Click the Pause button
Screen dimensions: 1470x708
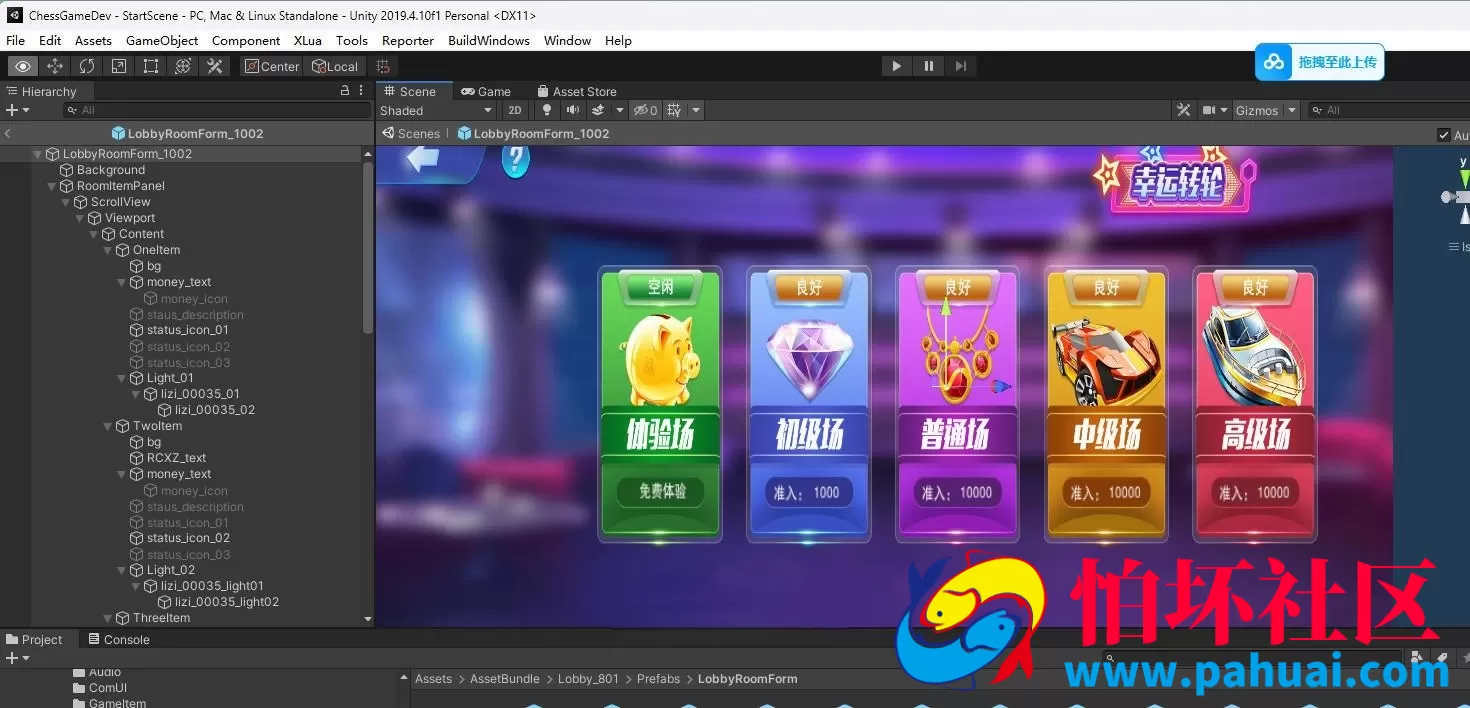[929, 66]
